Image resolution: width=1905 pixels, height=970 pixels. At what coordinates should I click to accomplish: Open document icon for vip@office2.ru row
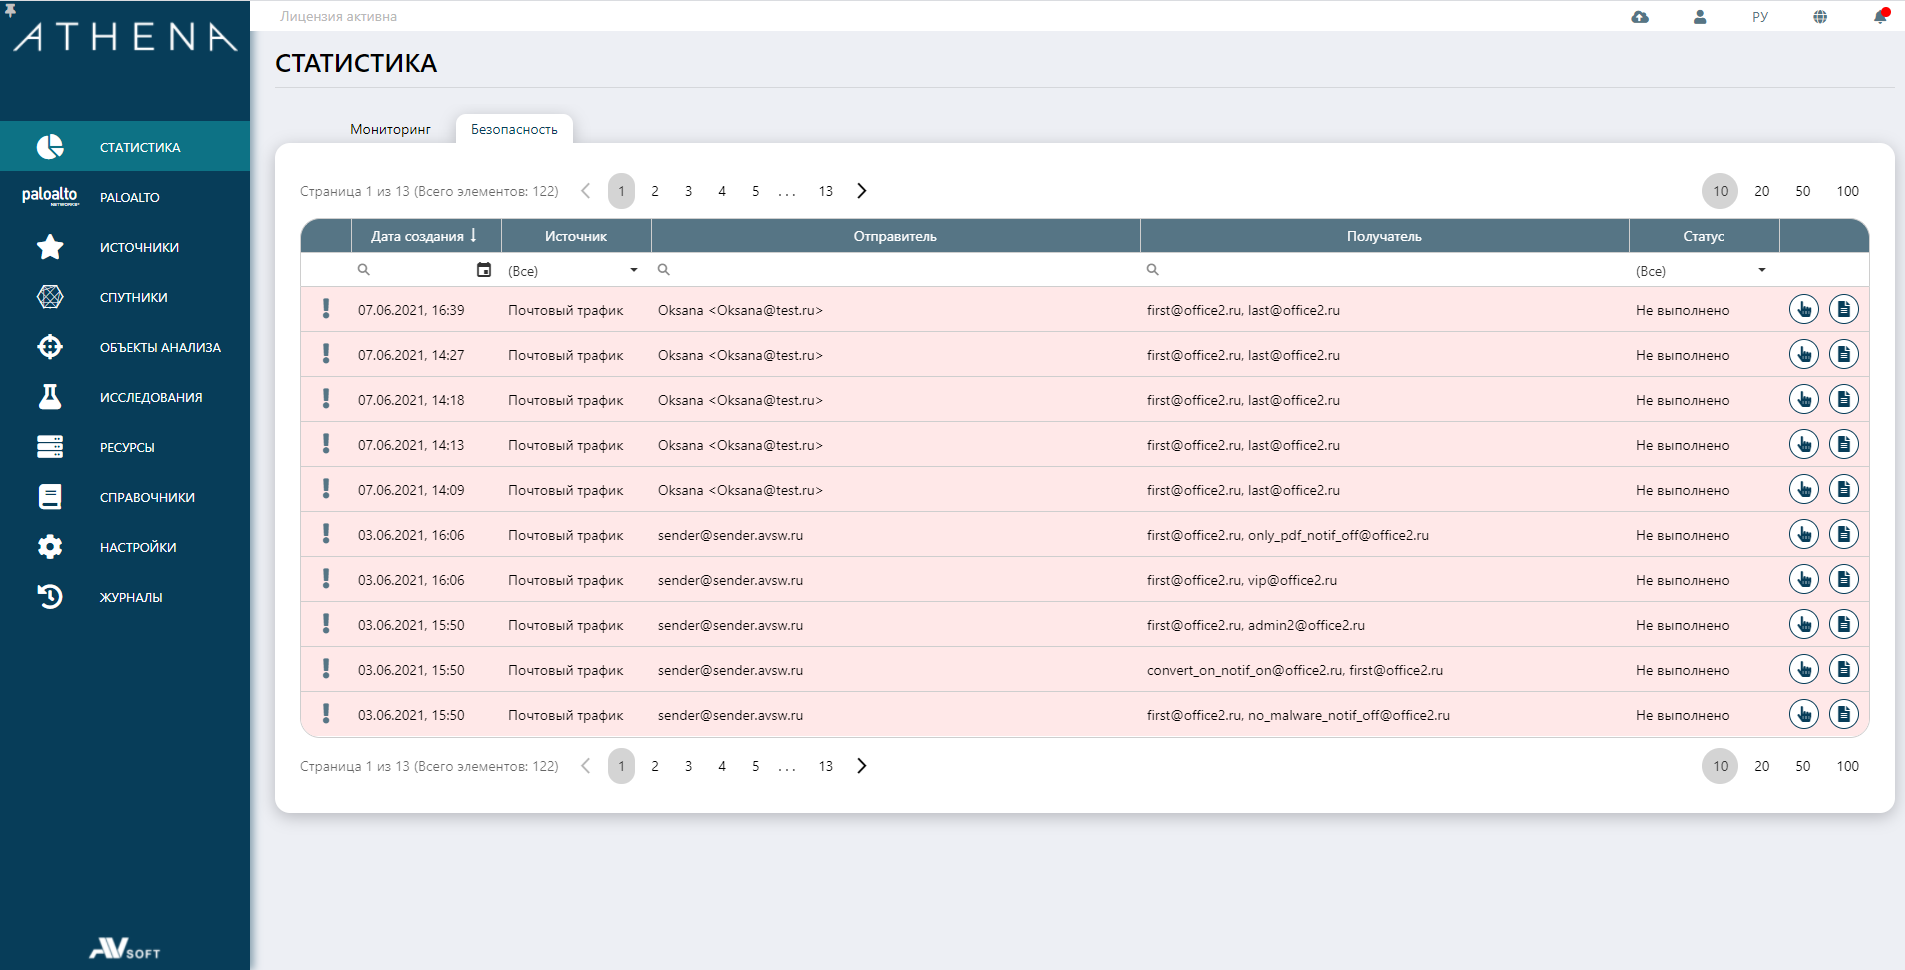tap(1844, 580)
